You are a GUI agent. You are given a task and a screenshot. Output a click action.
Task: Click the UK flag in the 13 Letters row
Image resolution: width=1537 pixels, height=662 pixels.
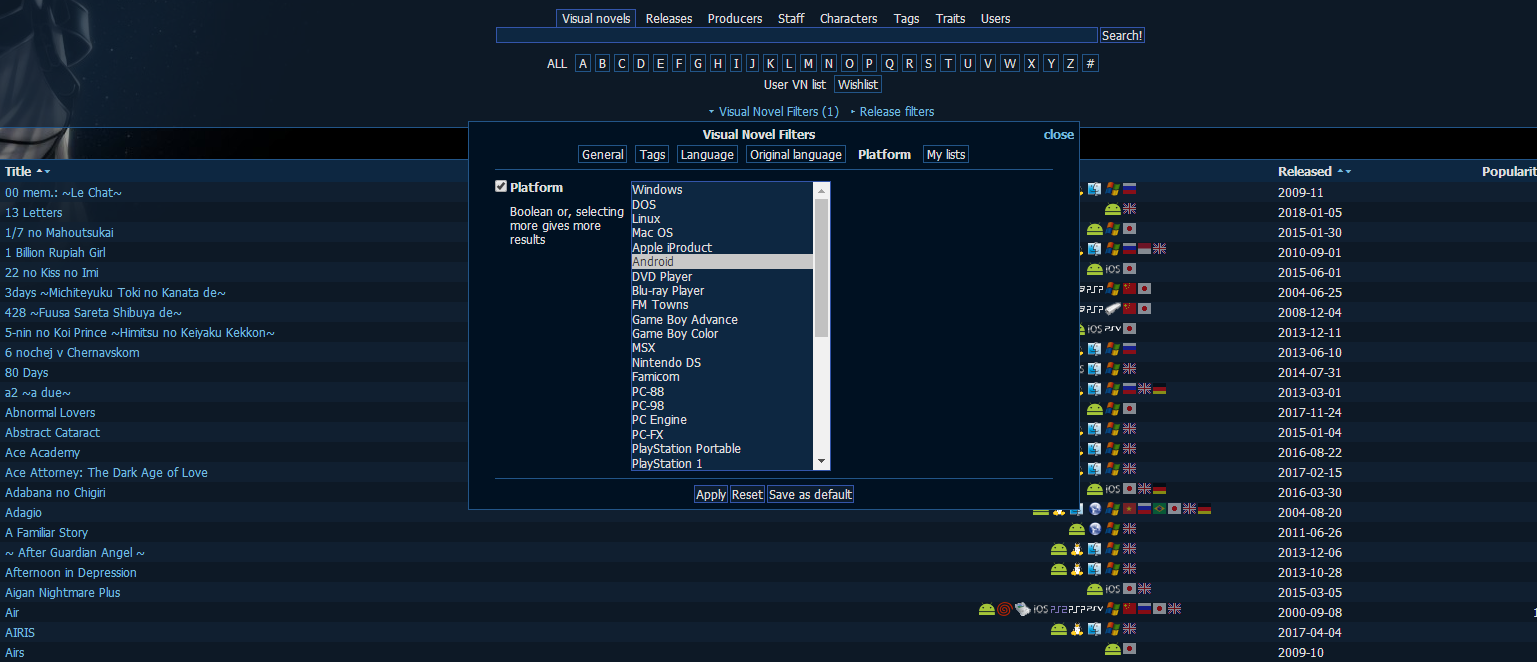point(1129,209)
